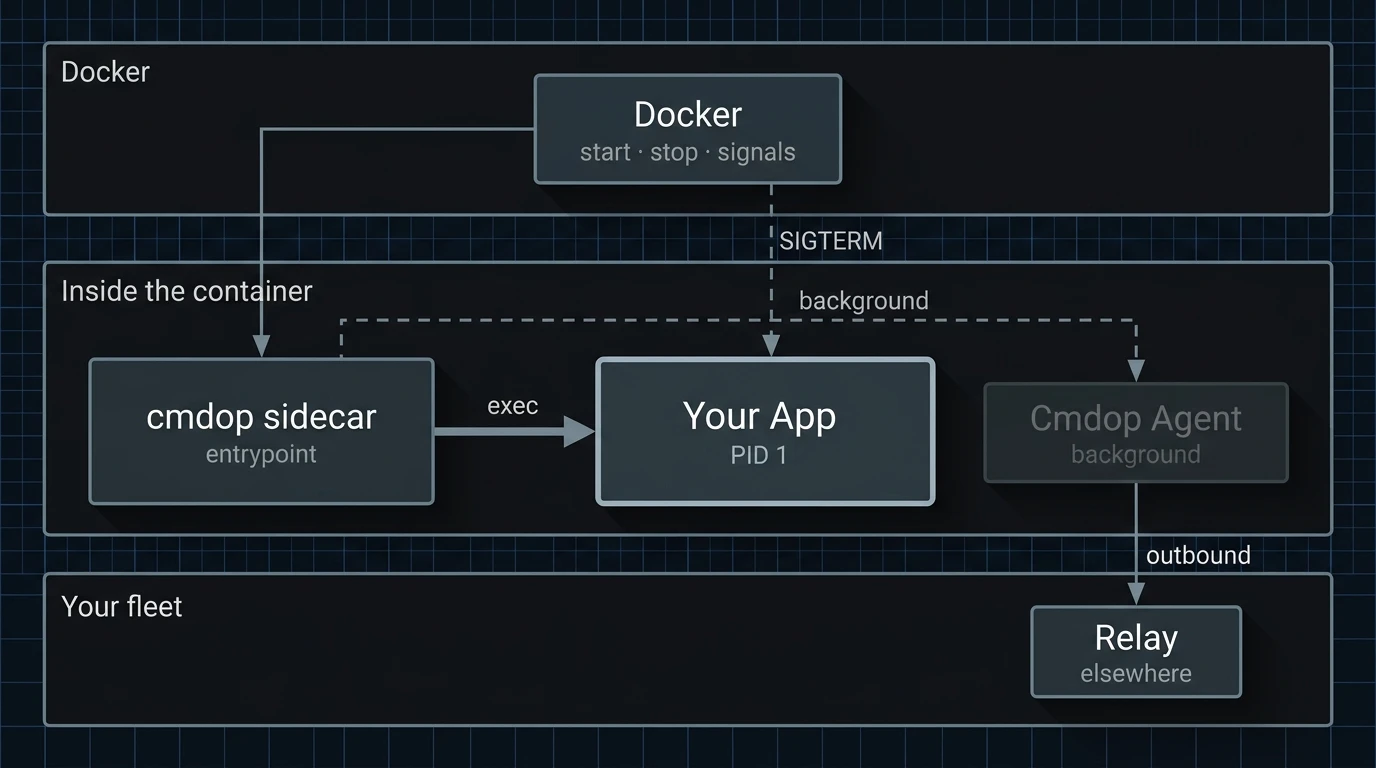Select the Docker start stop signals box

click(688, 129)
